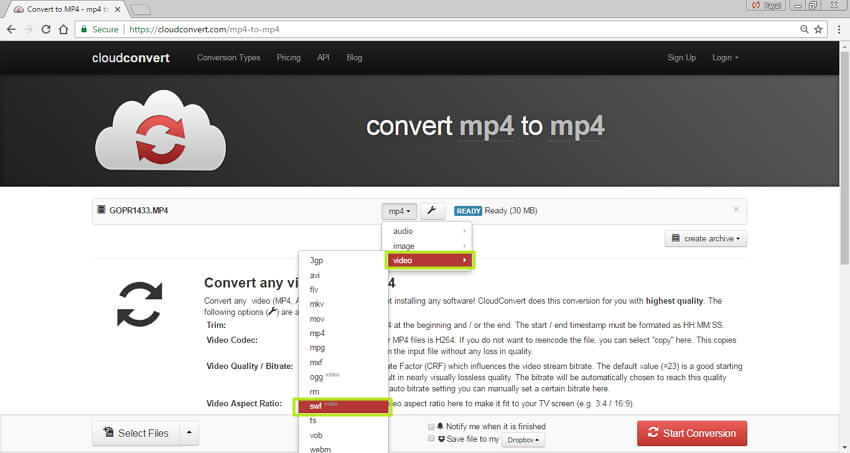Choose mxf from the video format list
The image size is (850, 453).
343,362
